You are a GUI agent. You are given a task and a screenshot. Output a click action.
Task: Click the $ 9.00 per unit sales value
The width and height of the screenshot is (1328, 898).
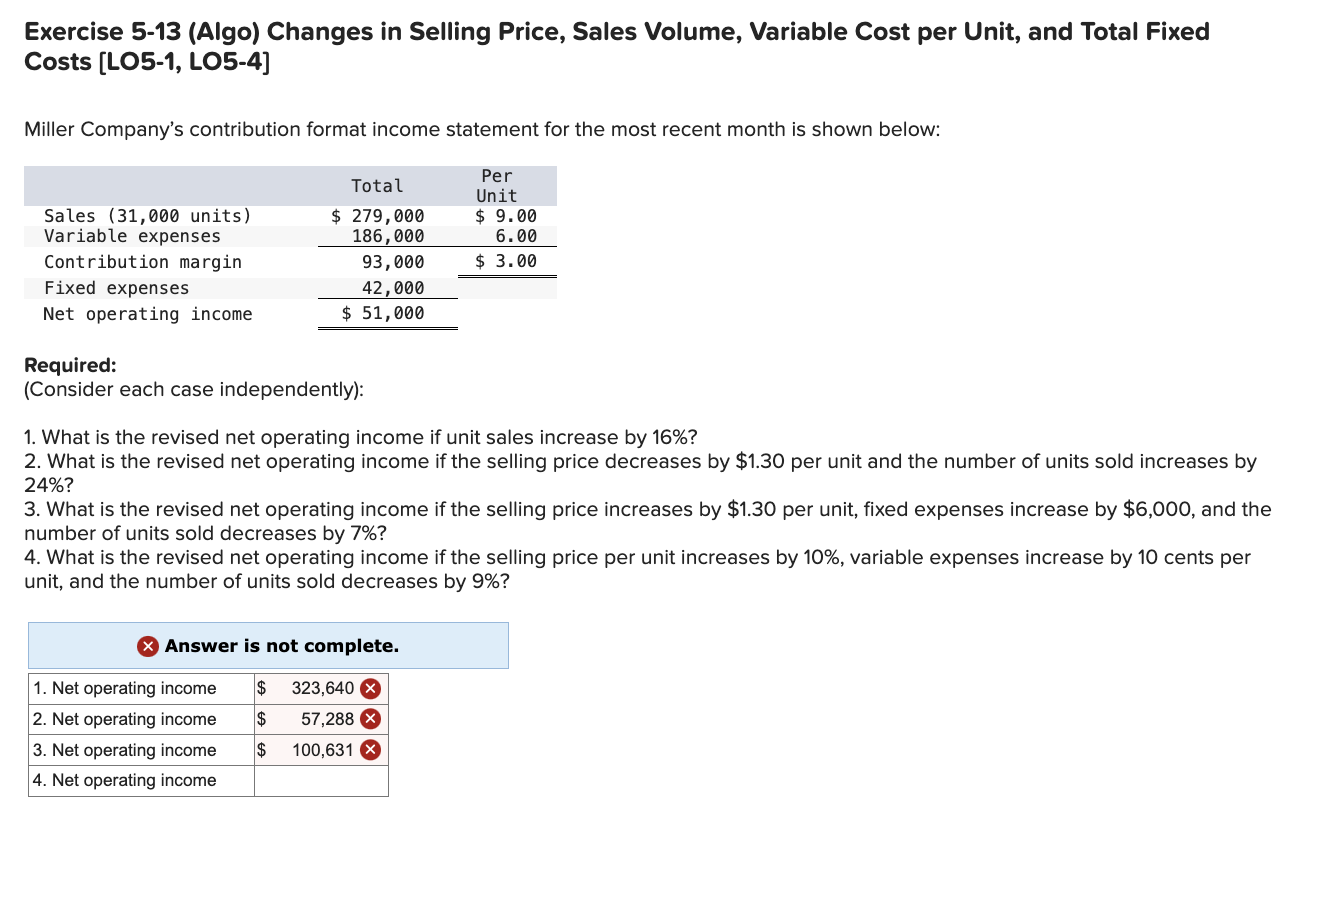pos(505,215)
